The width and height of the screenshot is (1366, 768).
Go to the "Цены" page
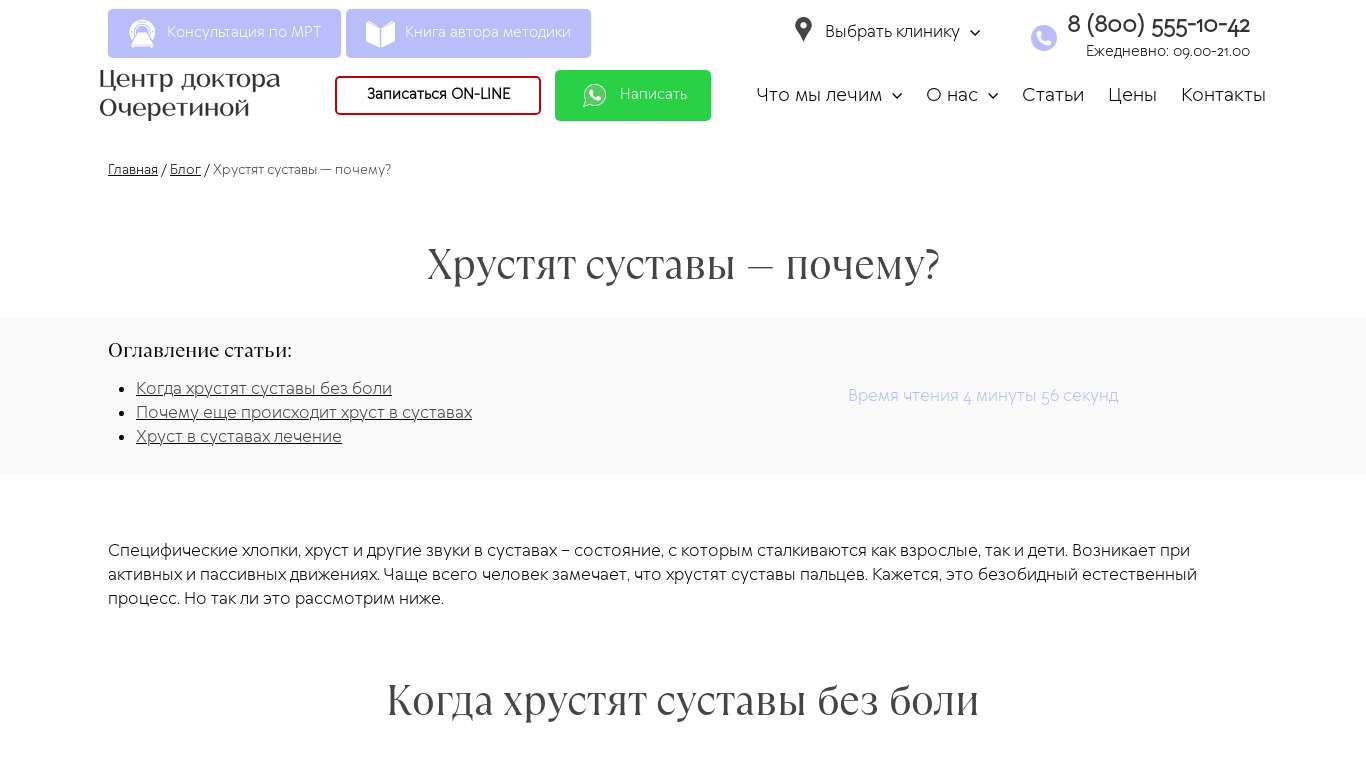[1132, 95]
